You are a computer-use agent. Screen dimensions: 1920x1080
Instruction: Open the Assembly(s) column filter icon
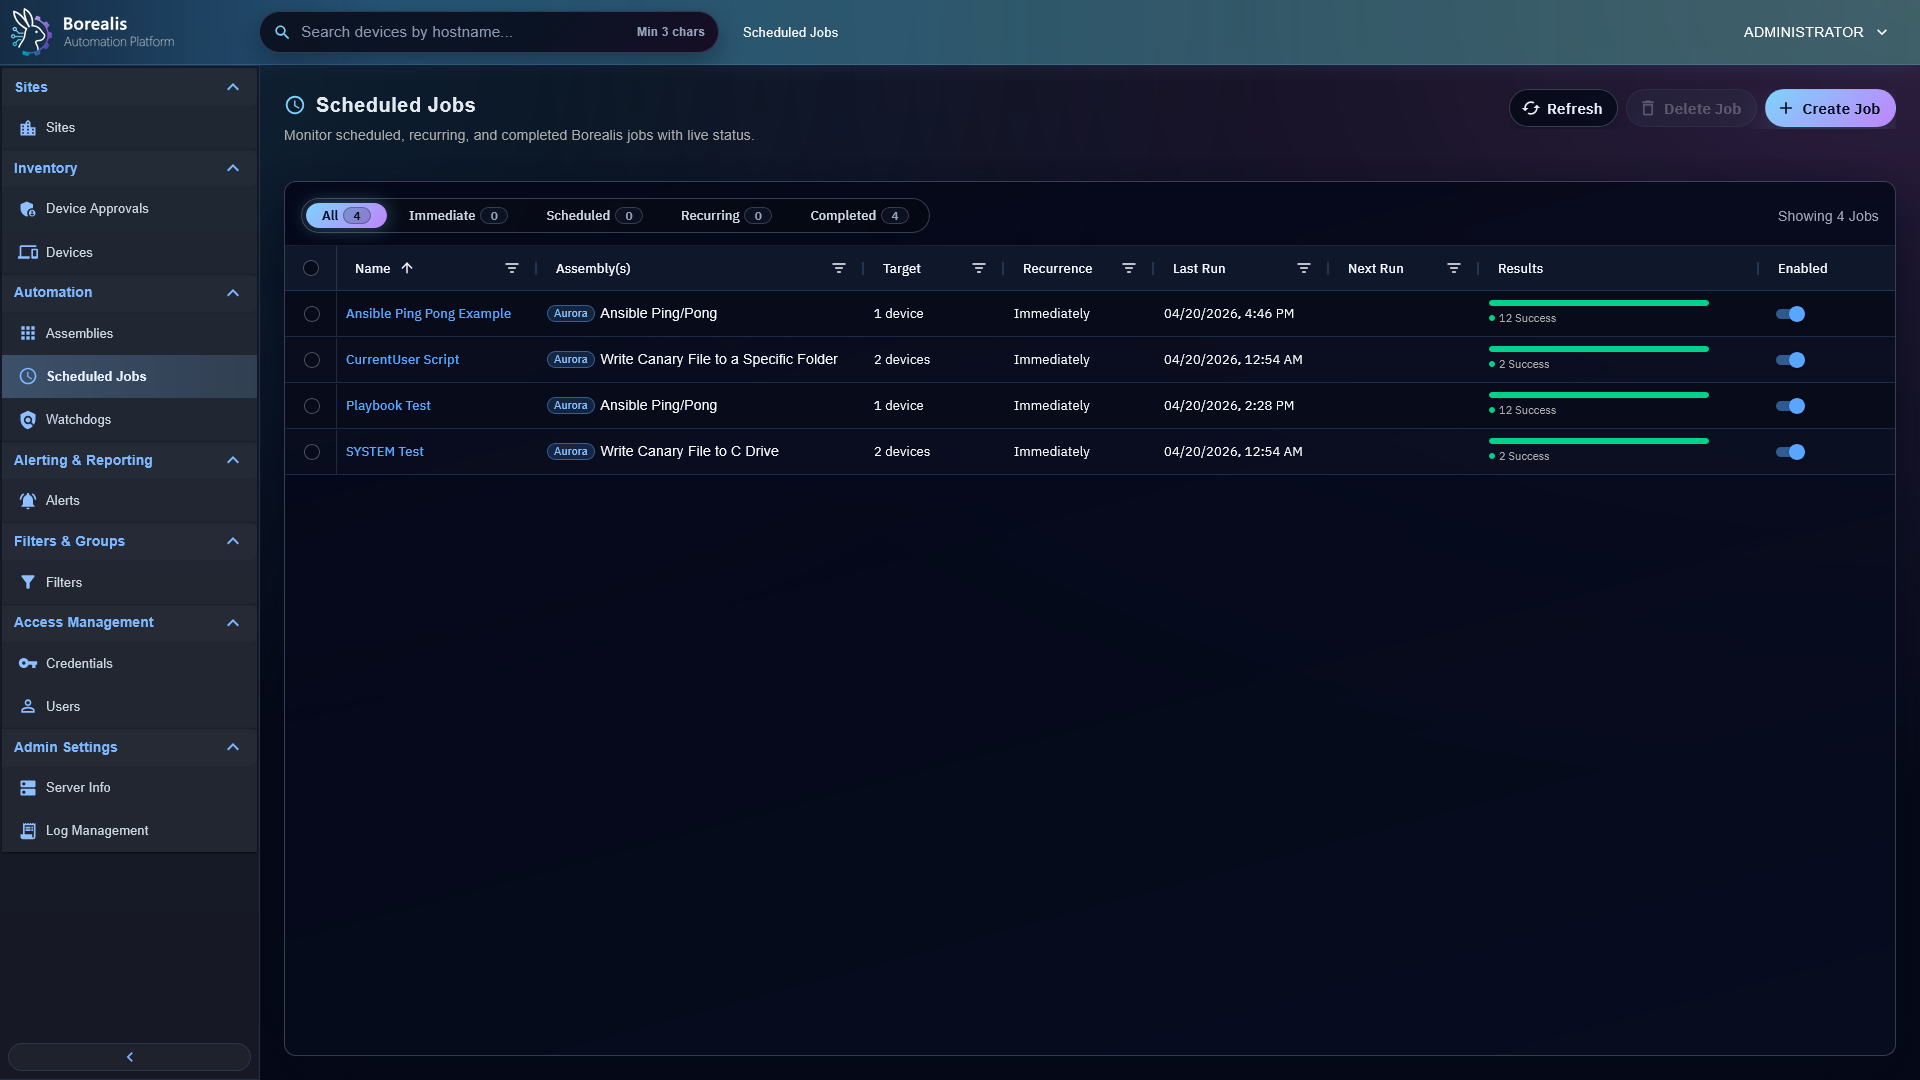click(x=839, y=268)
